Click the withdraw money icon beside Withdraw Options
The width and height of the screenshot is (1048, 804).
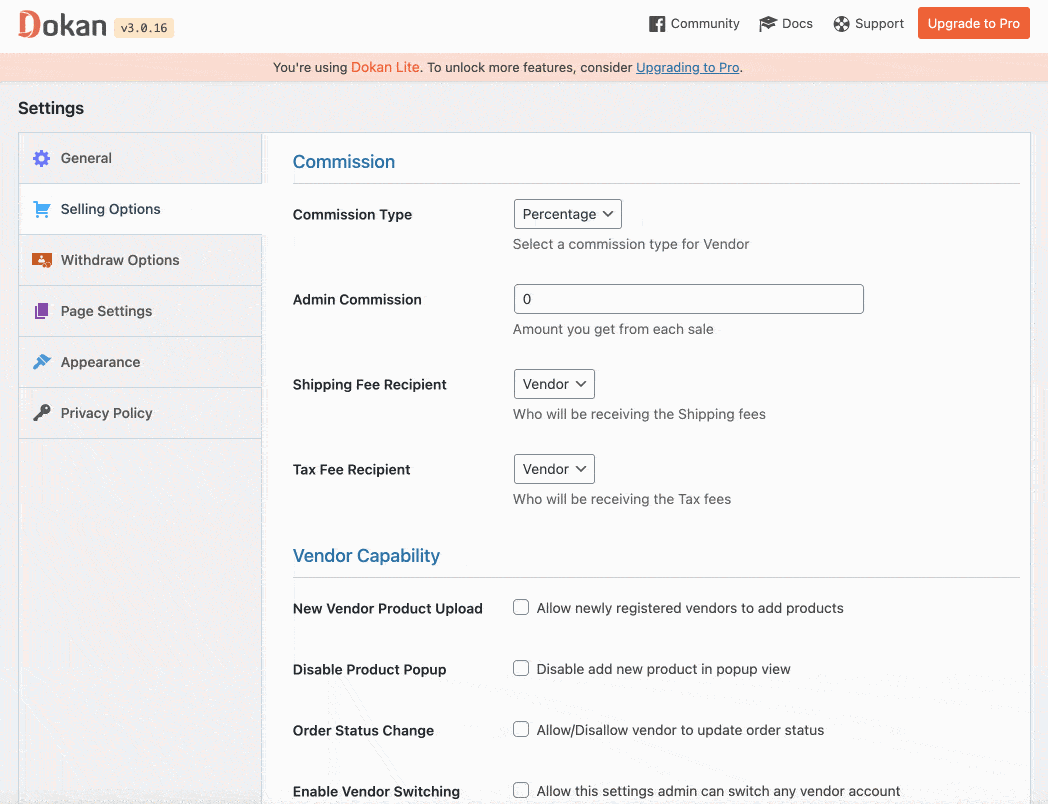(x=41, y=259)
